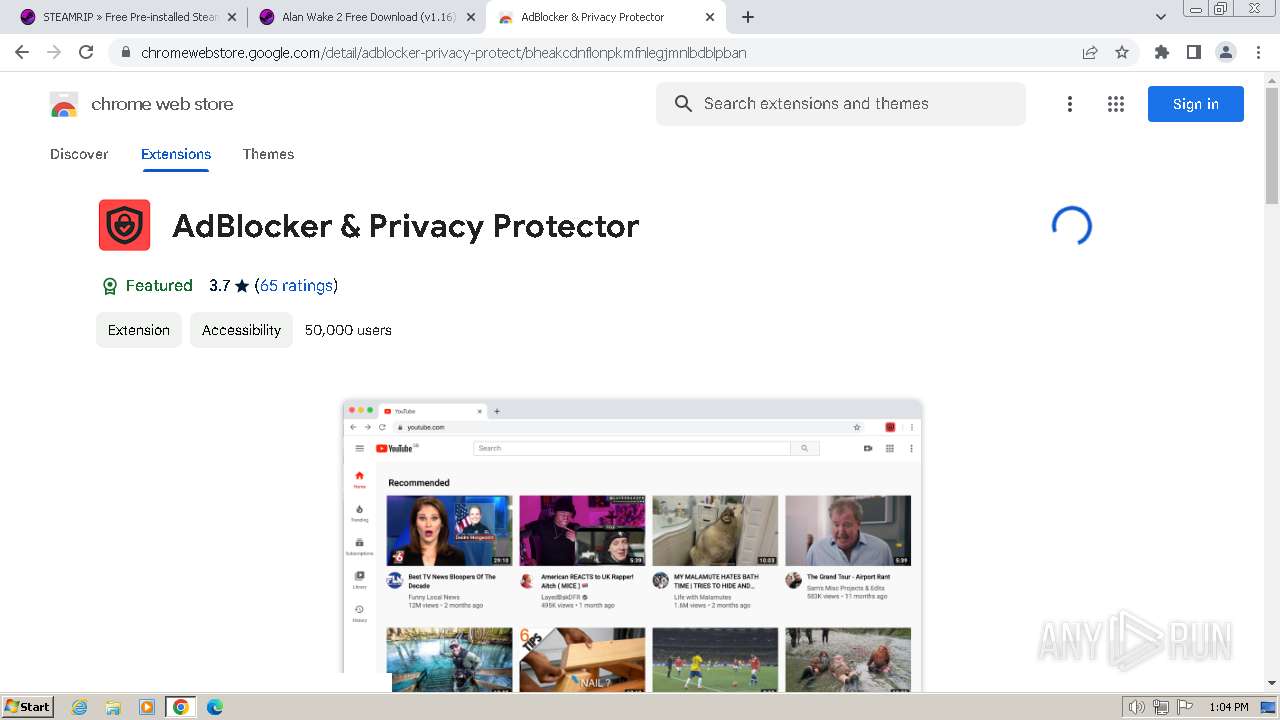Close the STEAMRIP tab
The height and width of the screenshot is (720, 1280).
coord(232,17)
